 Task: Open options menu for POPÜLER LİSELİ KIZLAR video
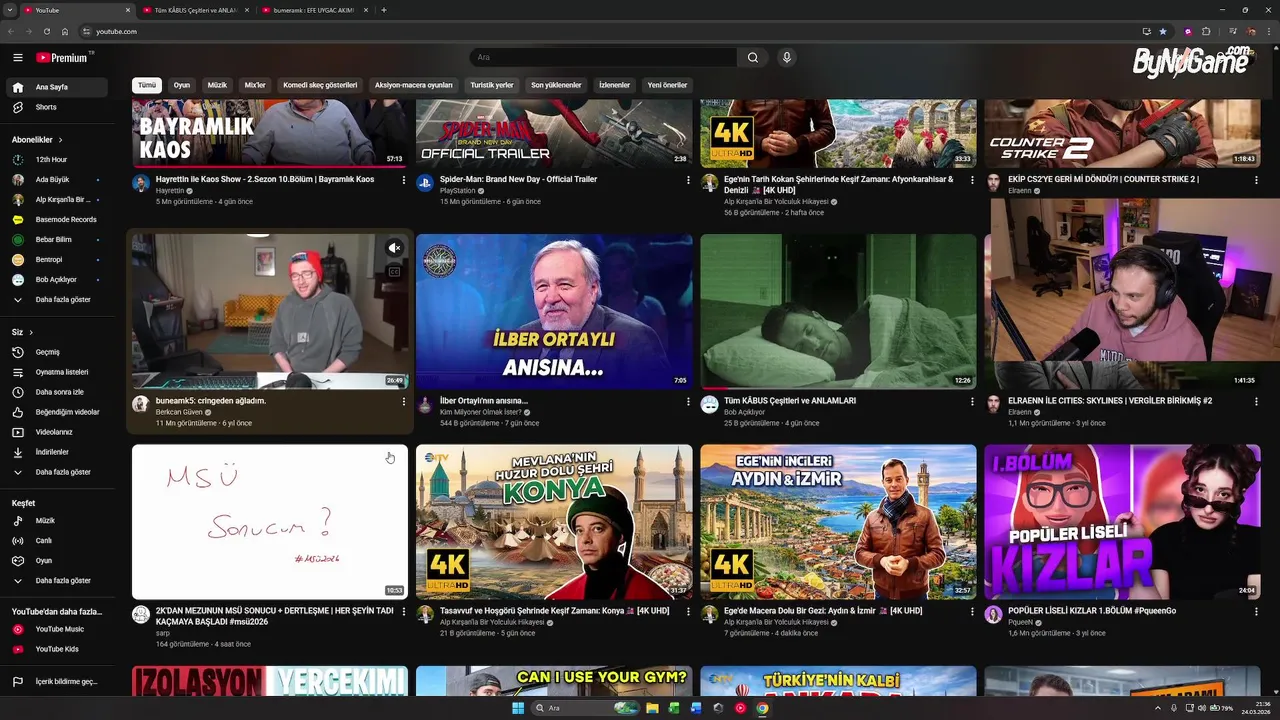pyautogui.click(x=1256, y=612)
